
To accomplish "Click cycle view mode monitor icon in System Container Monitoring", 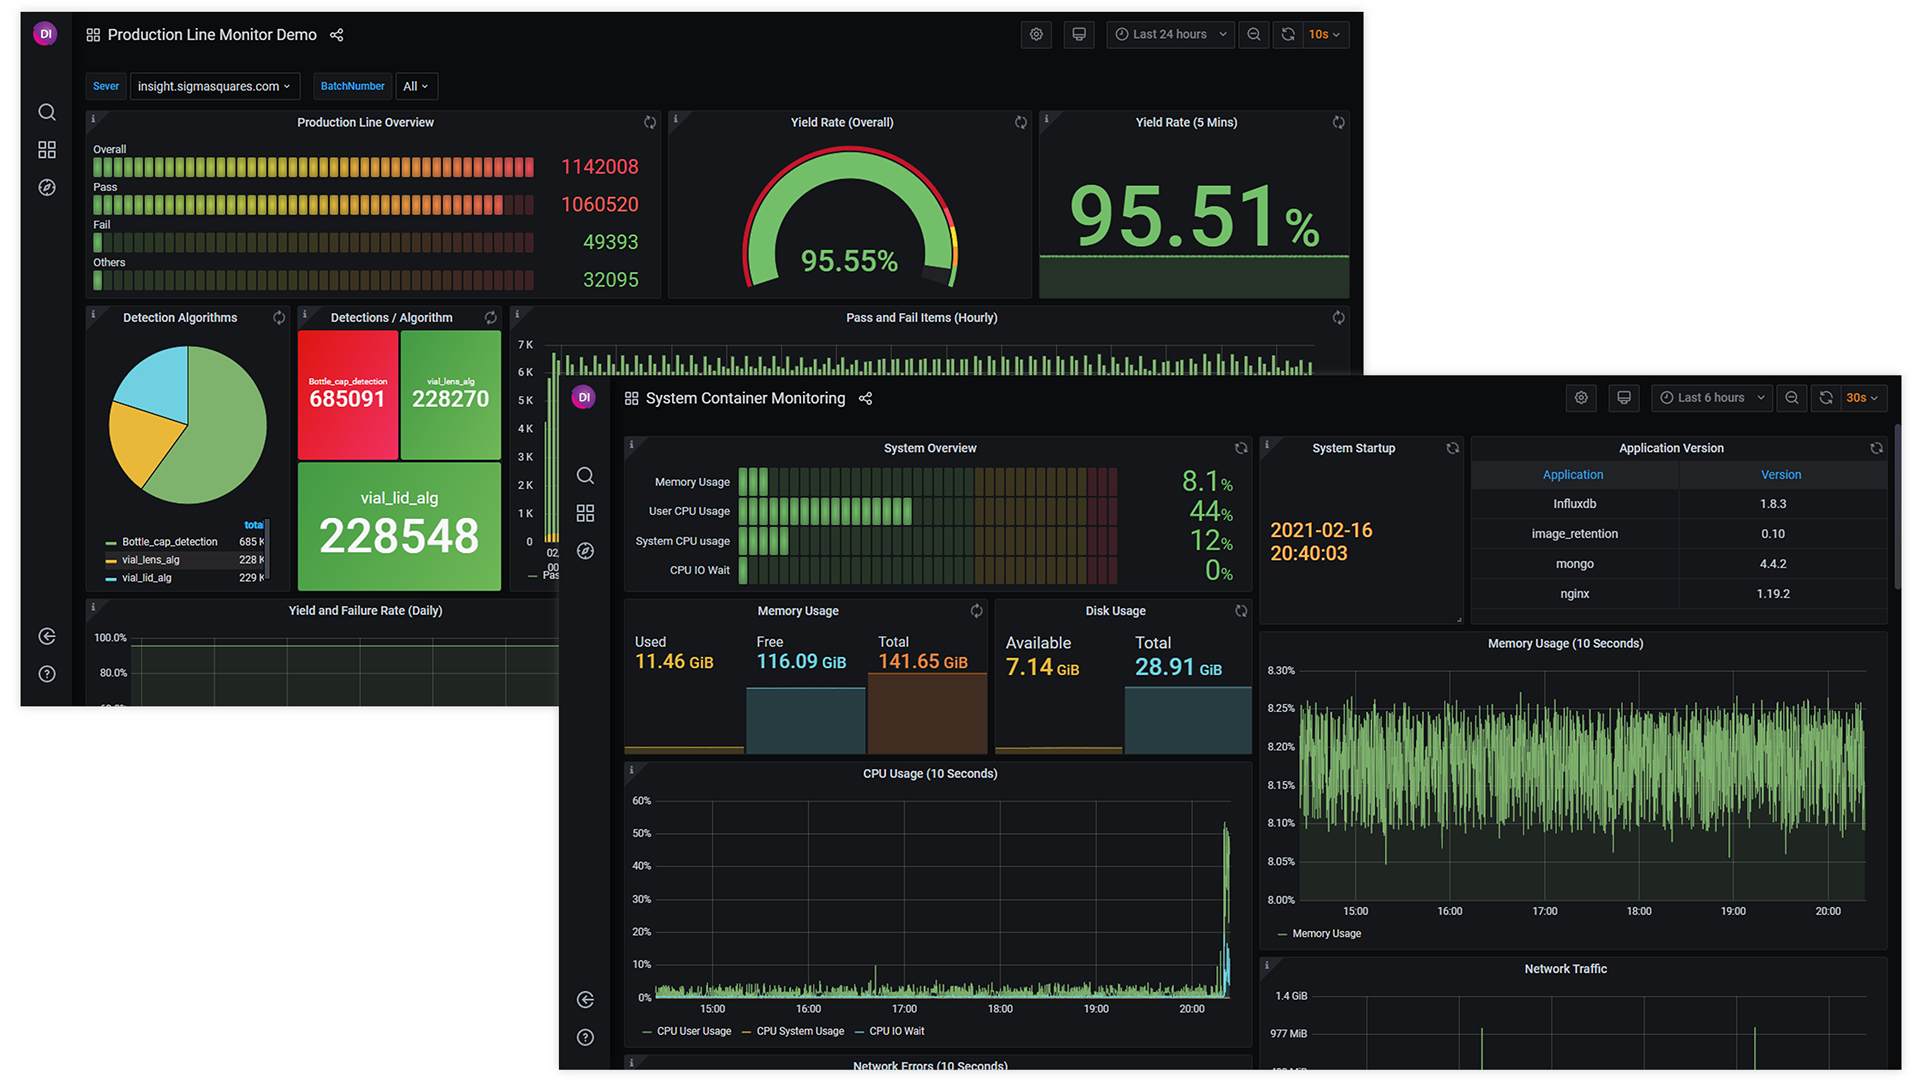I will pos(1624,398).
